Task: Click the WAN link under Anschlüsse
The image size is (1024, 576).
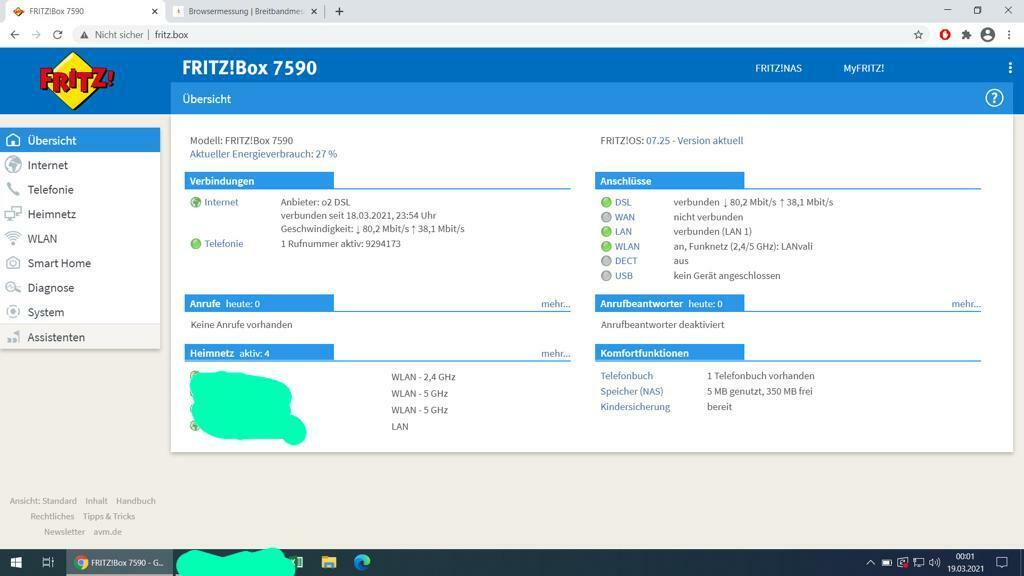Action: click(624, 217)
